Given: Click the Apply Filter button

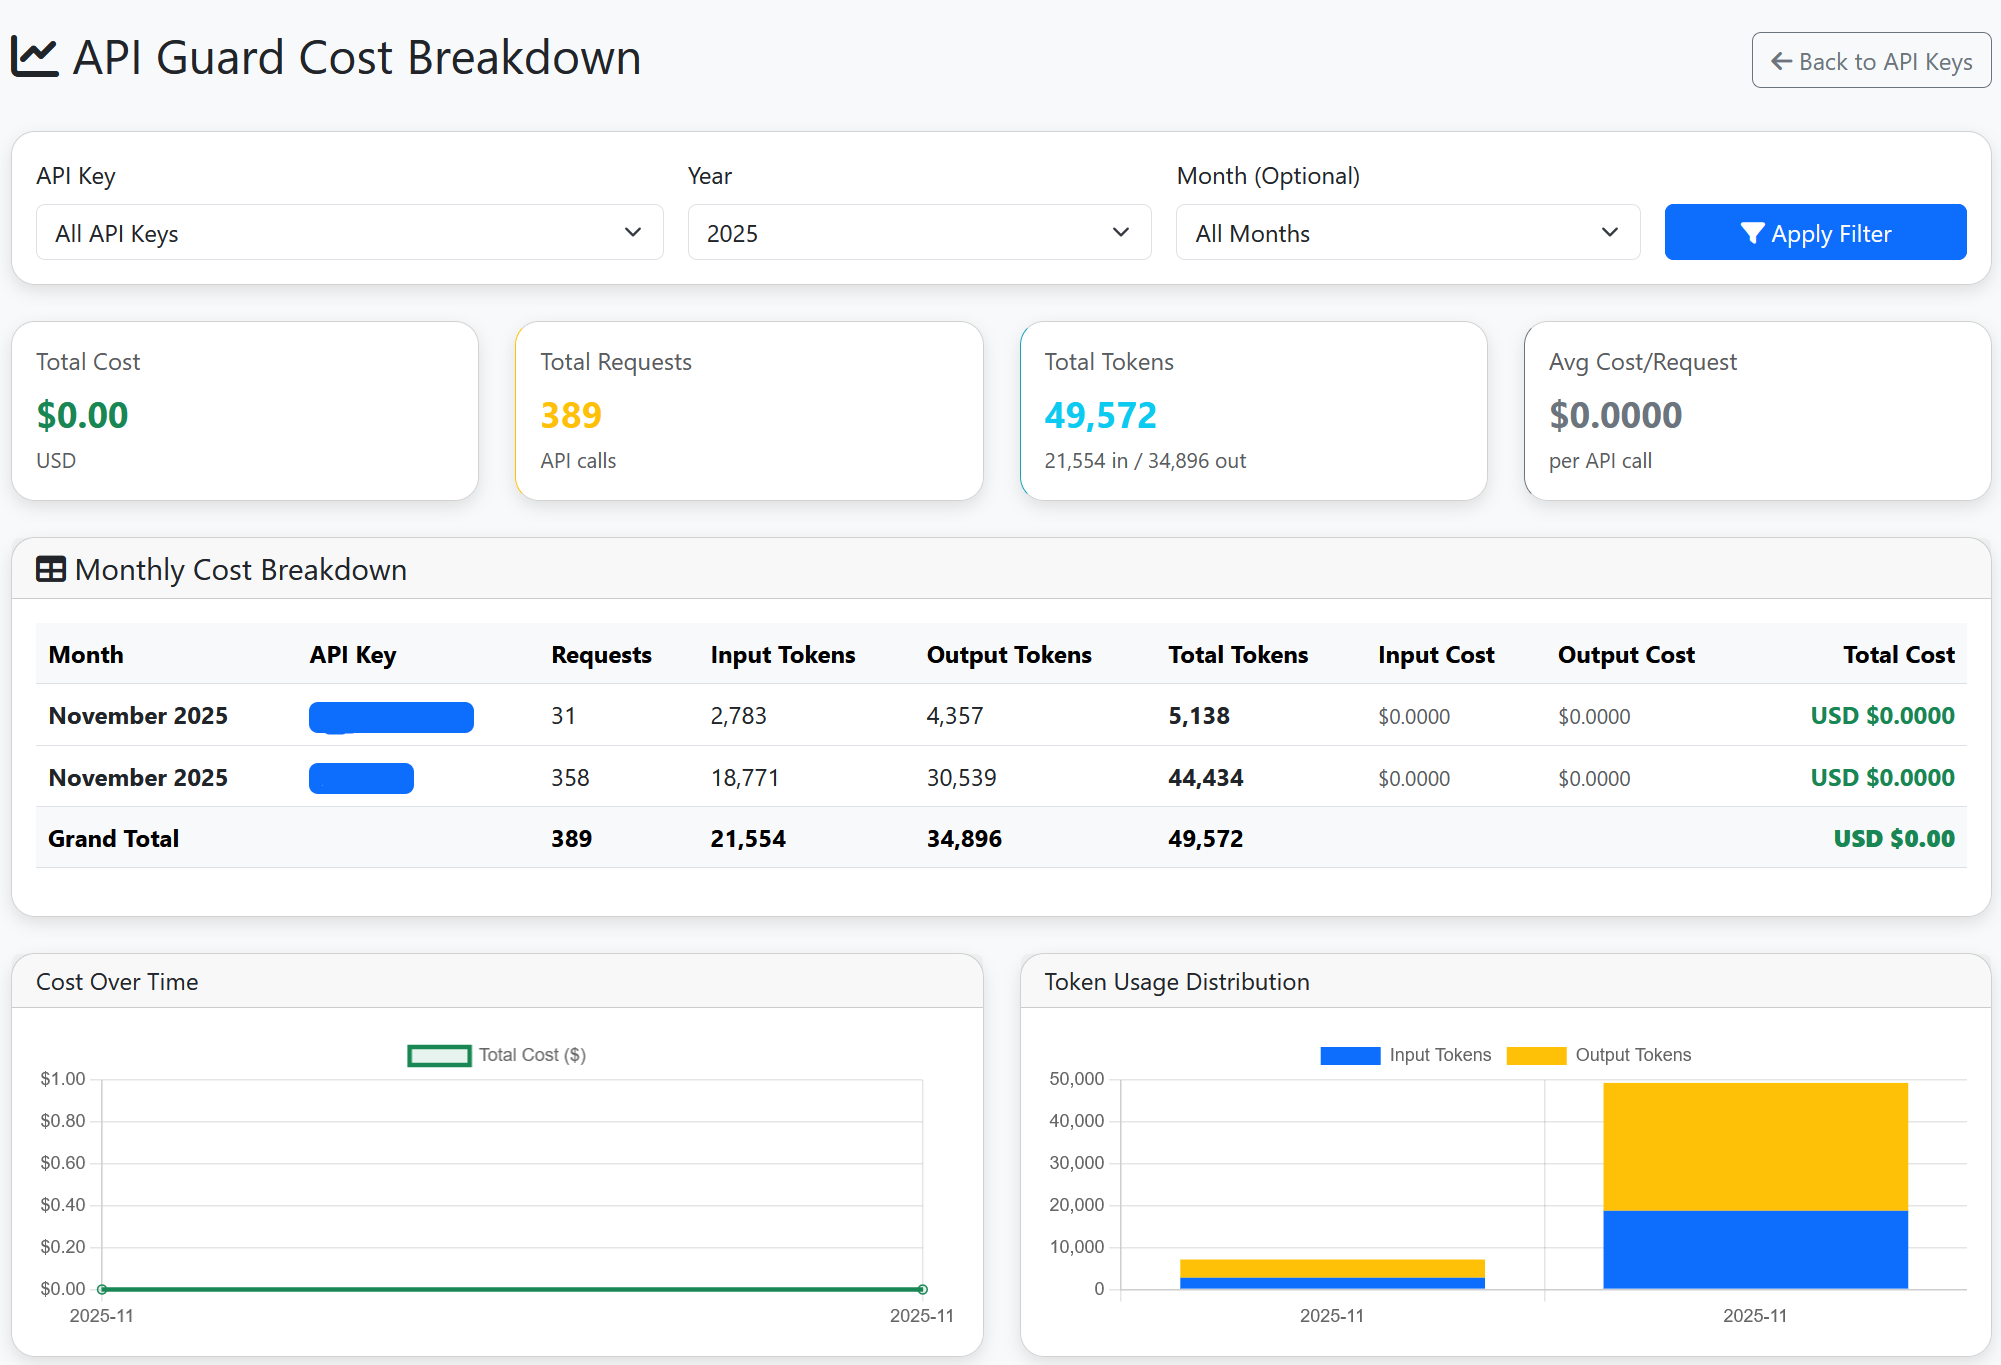Looking at the screenshot, I should [1815, 232].
